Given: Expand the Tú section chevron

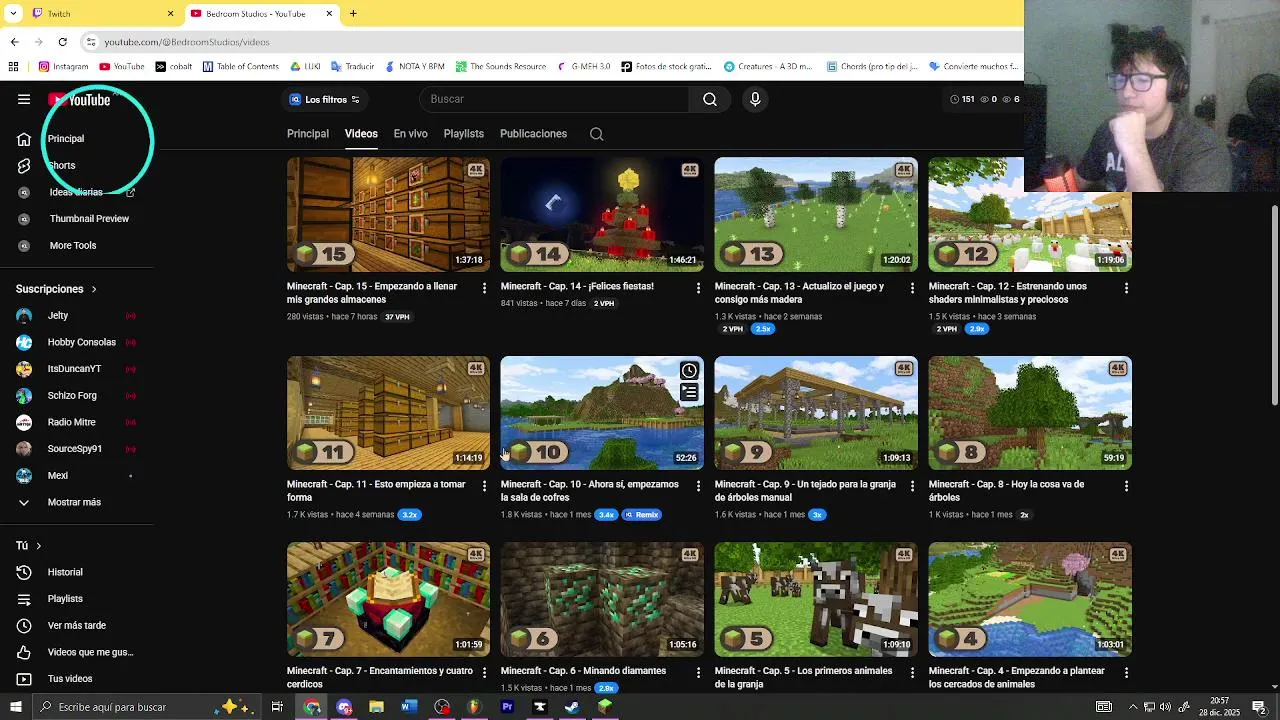Looking at the screenshot, I should coord(38,546).
